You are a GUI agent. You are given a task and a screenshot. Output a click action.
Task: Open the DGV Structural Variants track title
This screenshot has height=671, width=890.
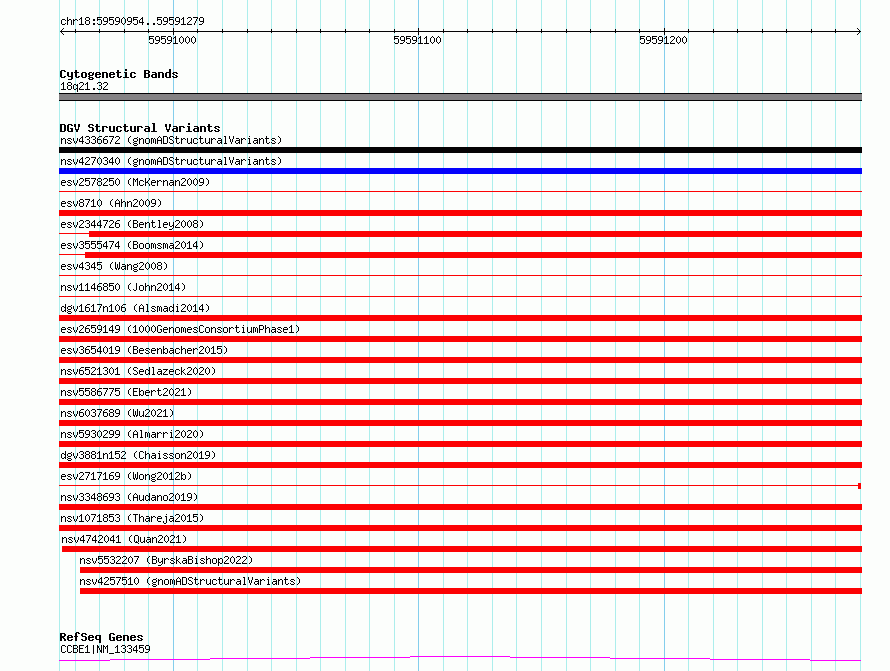coord(140,128)
